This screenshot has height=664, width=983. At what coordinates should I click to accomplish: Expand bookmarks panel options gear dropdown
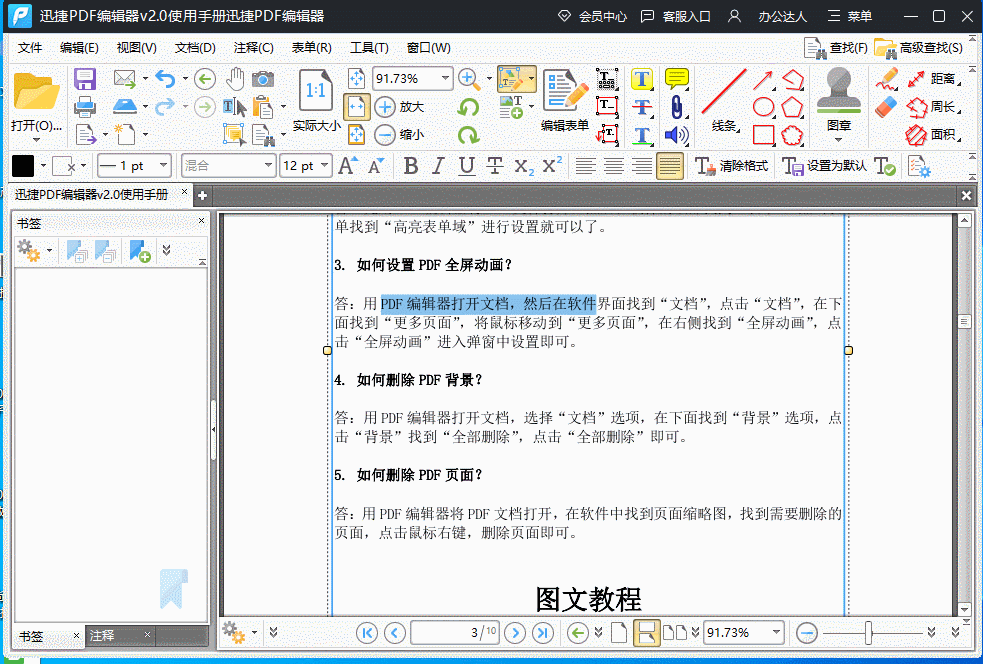point(49,251)
